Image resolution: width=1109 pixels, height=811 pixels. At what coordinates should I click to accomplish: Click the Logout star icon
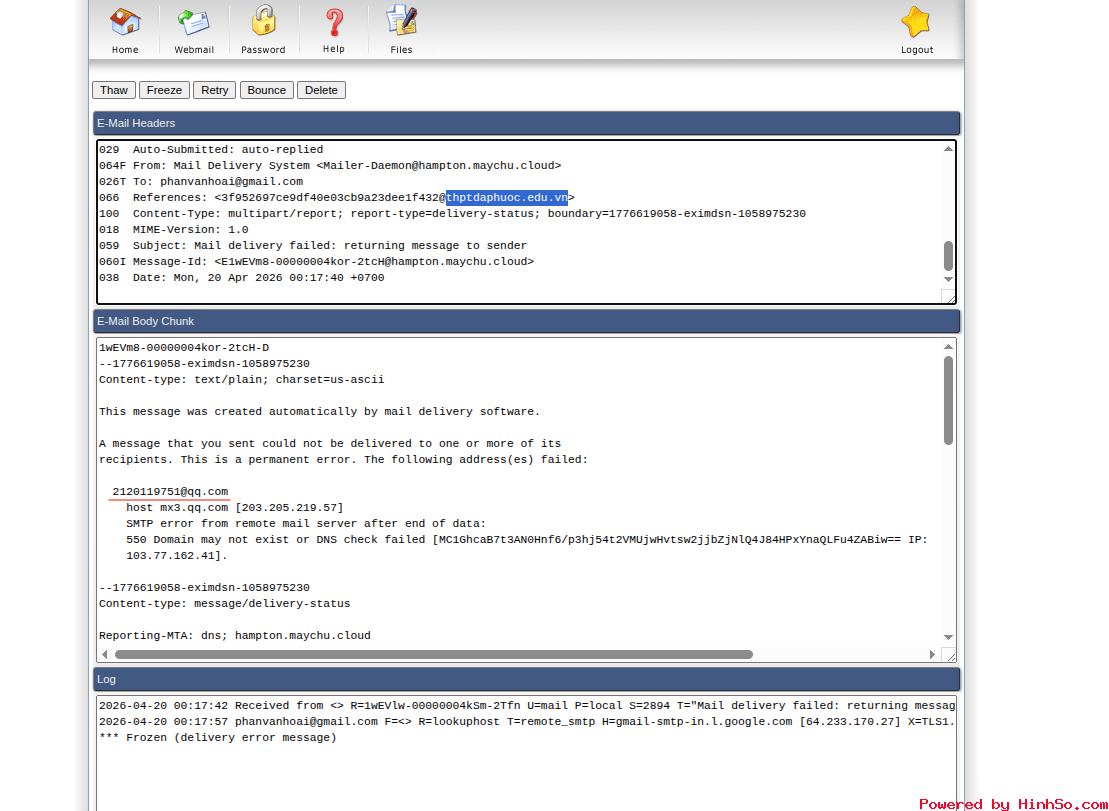click(916, 22)
